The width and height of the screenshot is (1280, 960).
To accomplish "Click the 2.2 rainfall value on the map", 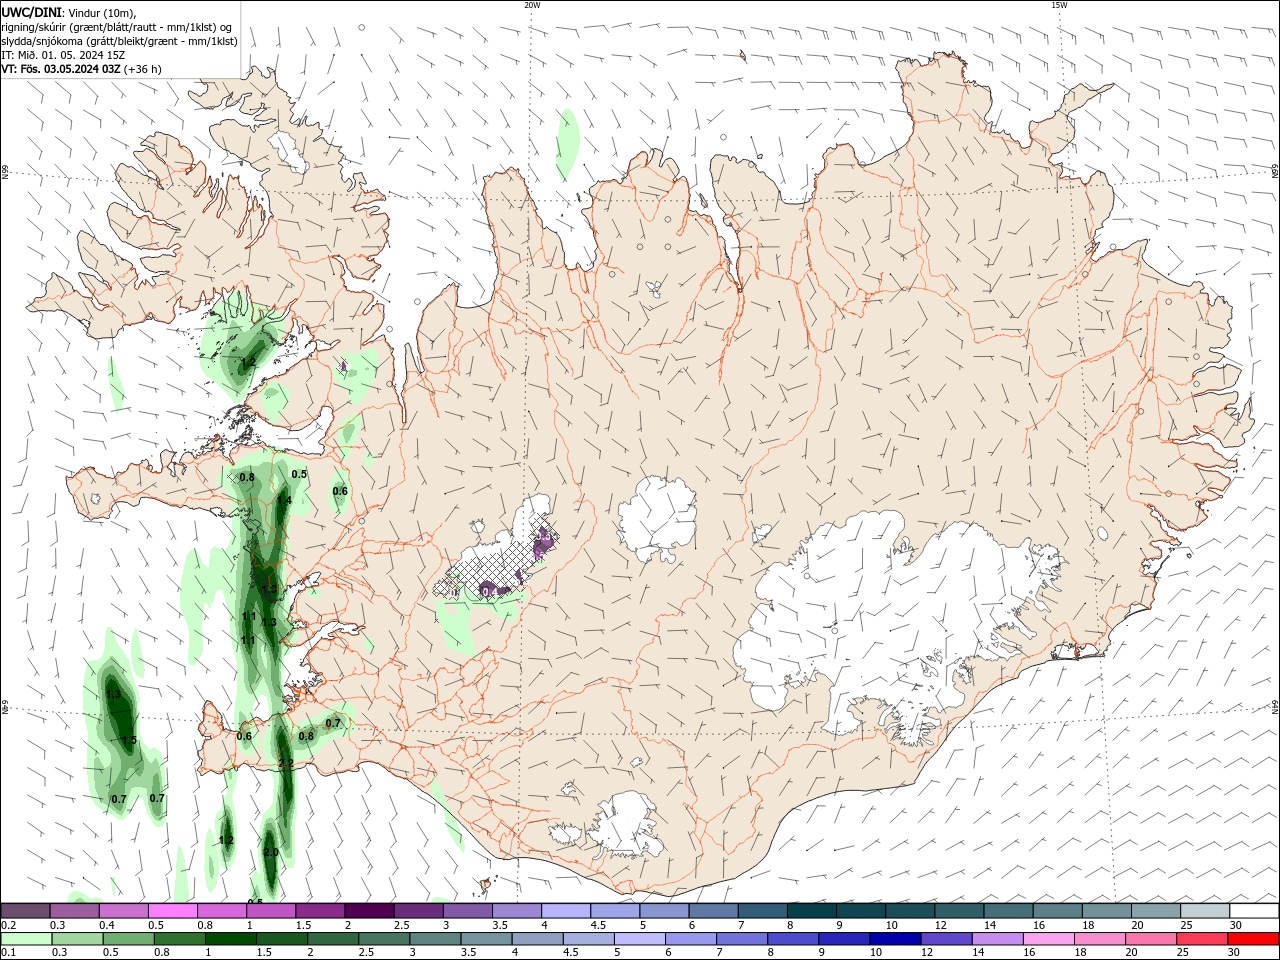I will coord(286,763).
